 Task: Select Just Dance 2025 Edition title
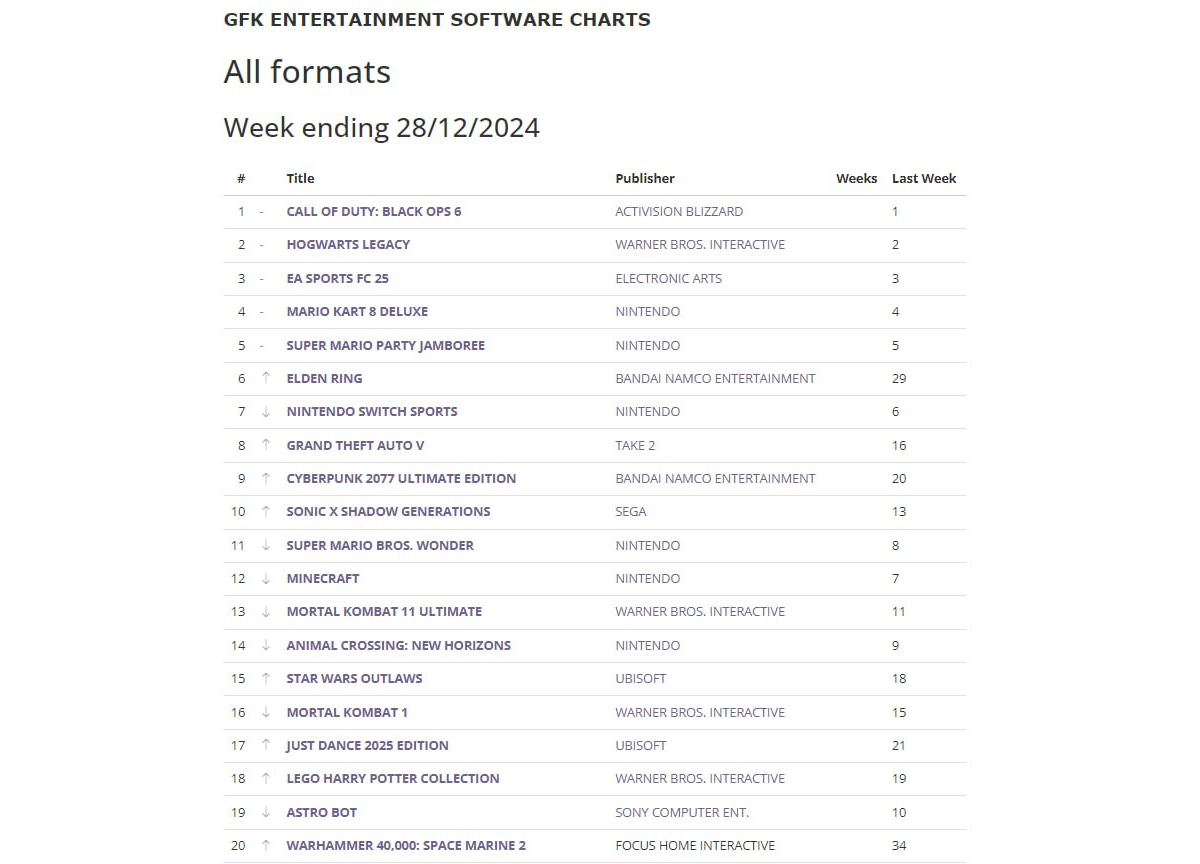pyautogui.click(x=367, y=745)
